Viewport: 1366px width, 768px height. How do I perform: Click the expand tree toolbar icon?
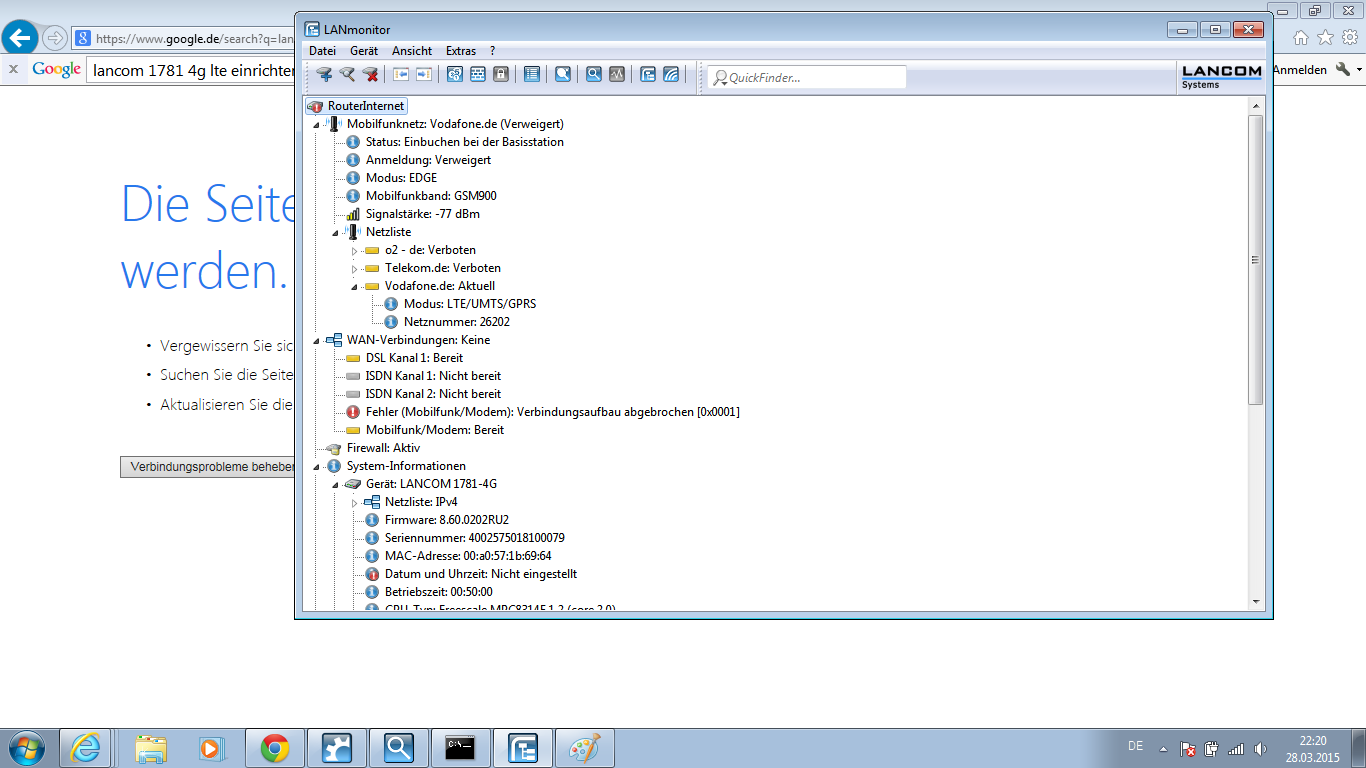tap(424, 74)
